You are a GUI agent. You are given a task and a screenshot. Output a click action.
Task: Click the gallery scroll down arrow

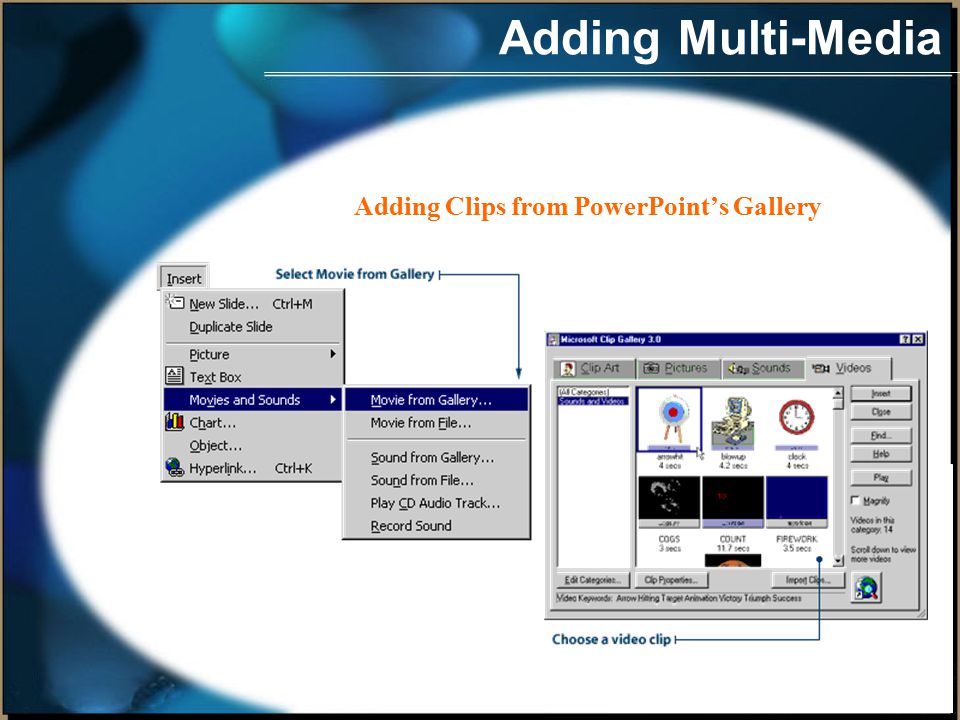point(838,560)
